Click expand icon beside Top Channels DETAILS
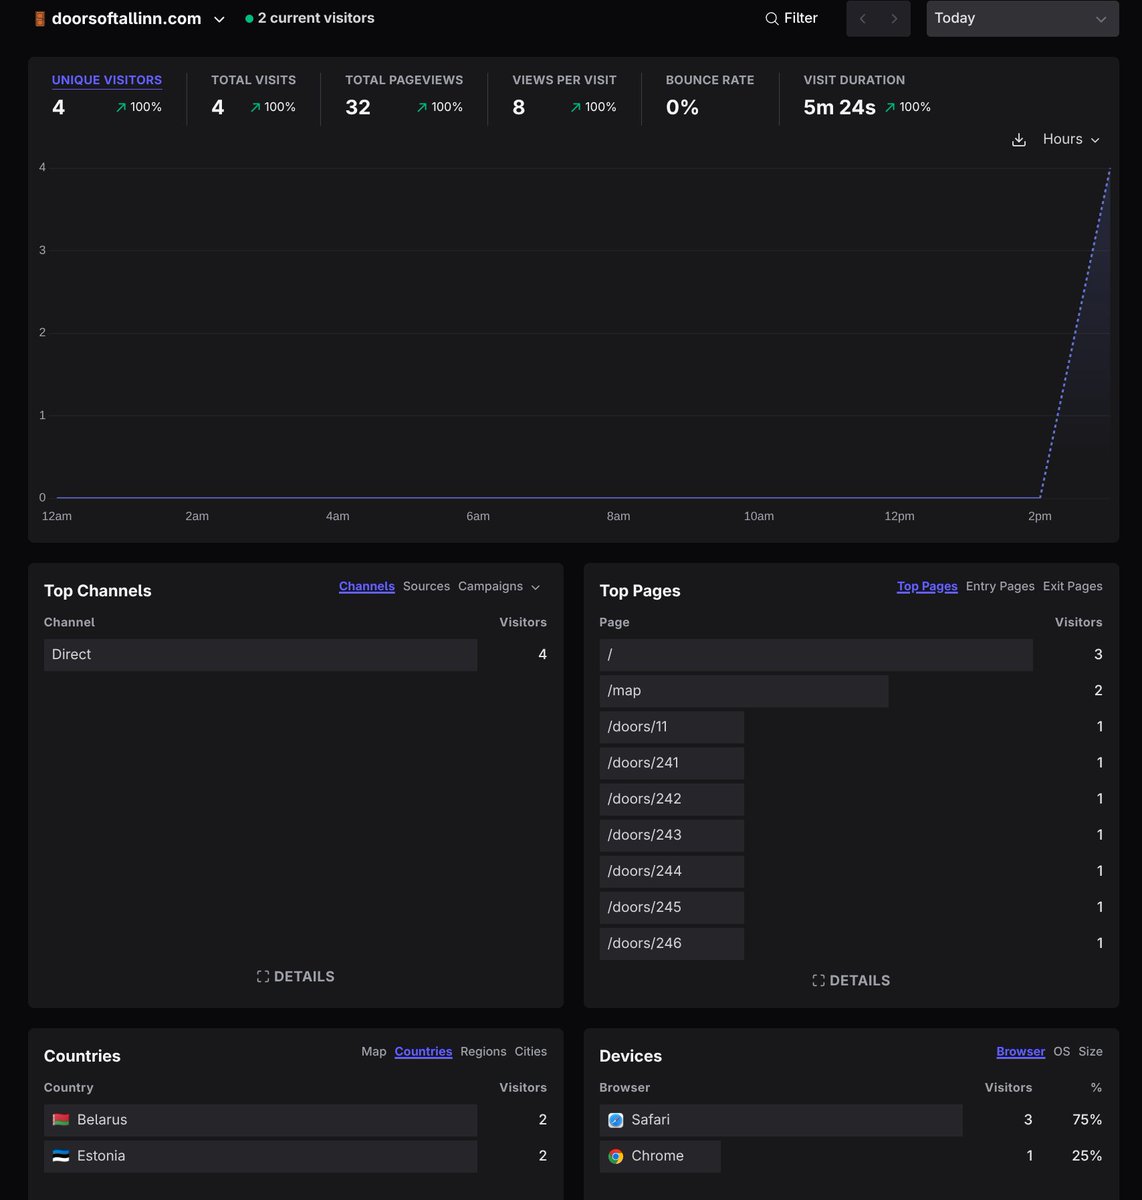 point(263,977)
